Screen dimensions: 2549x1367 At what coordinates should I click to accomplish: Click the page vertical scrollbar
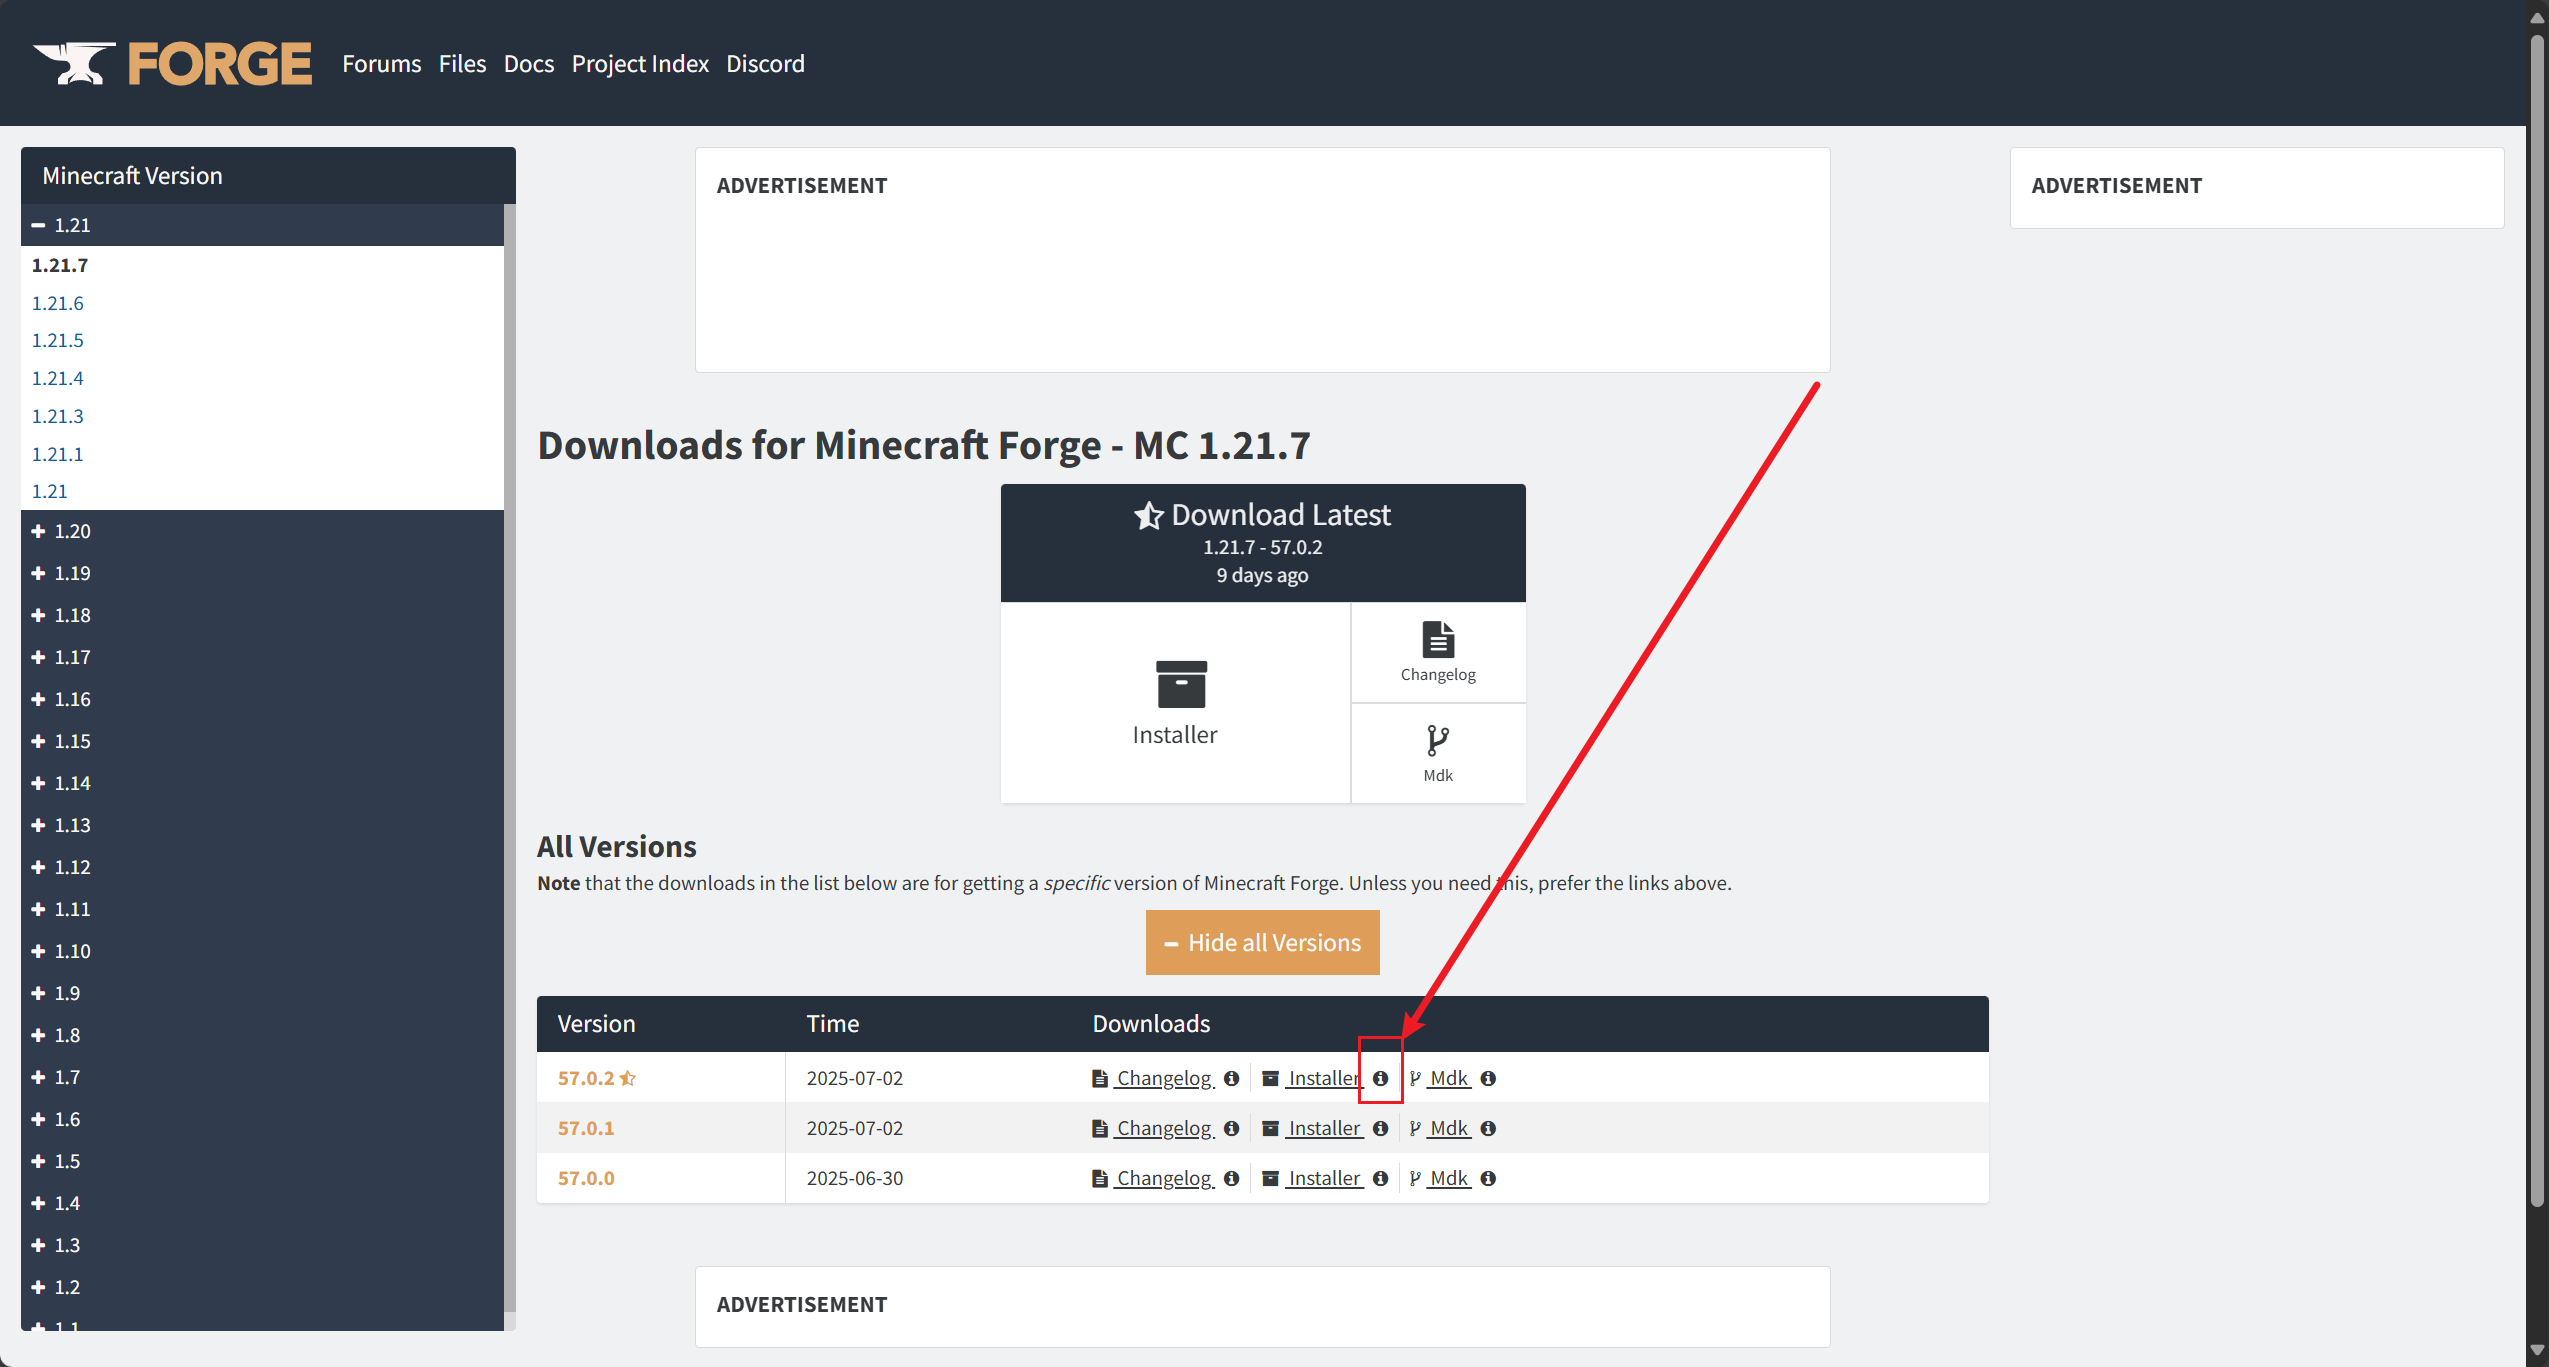tap(2537, 600)
